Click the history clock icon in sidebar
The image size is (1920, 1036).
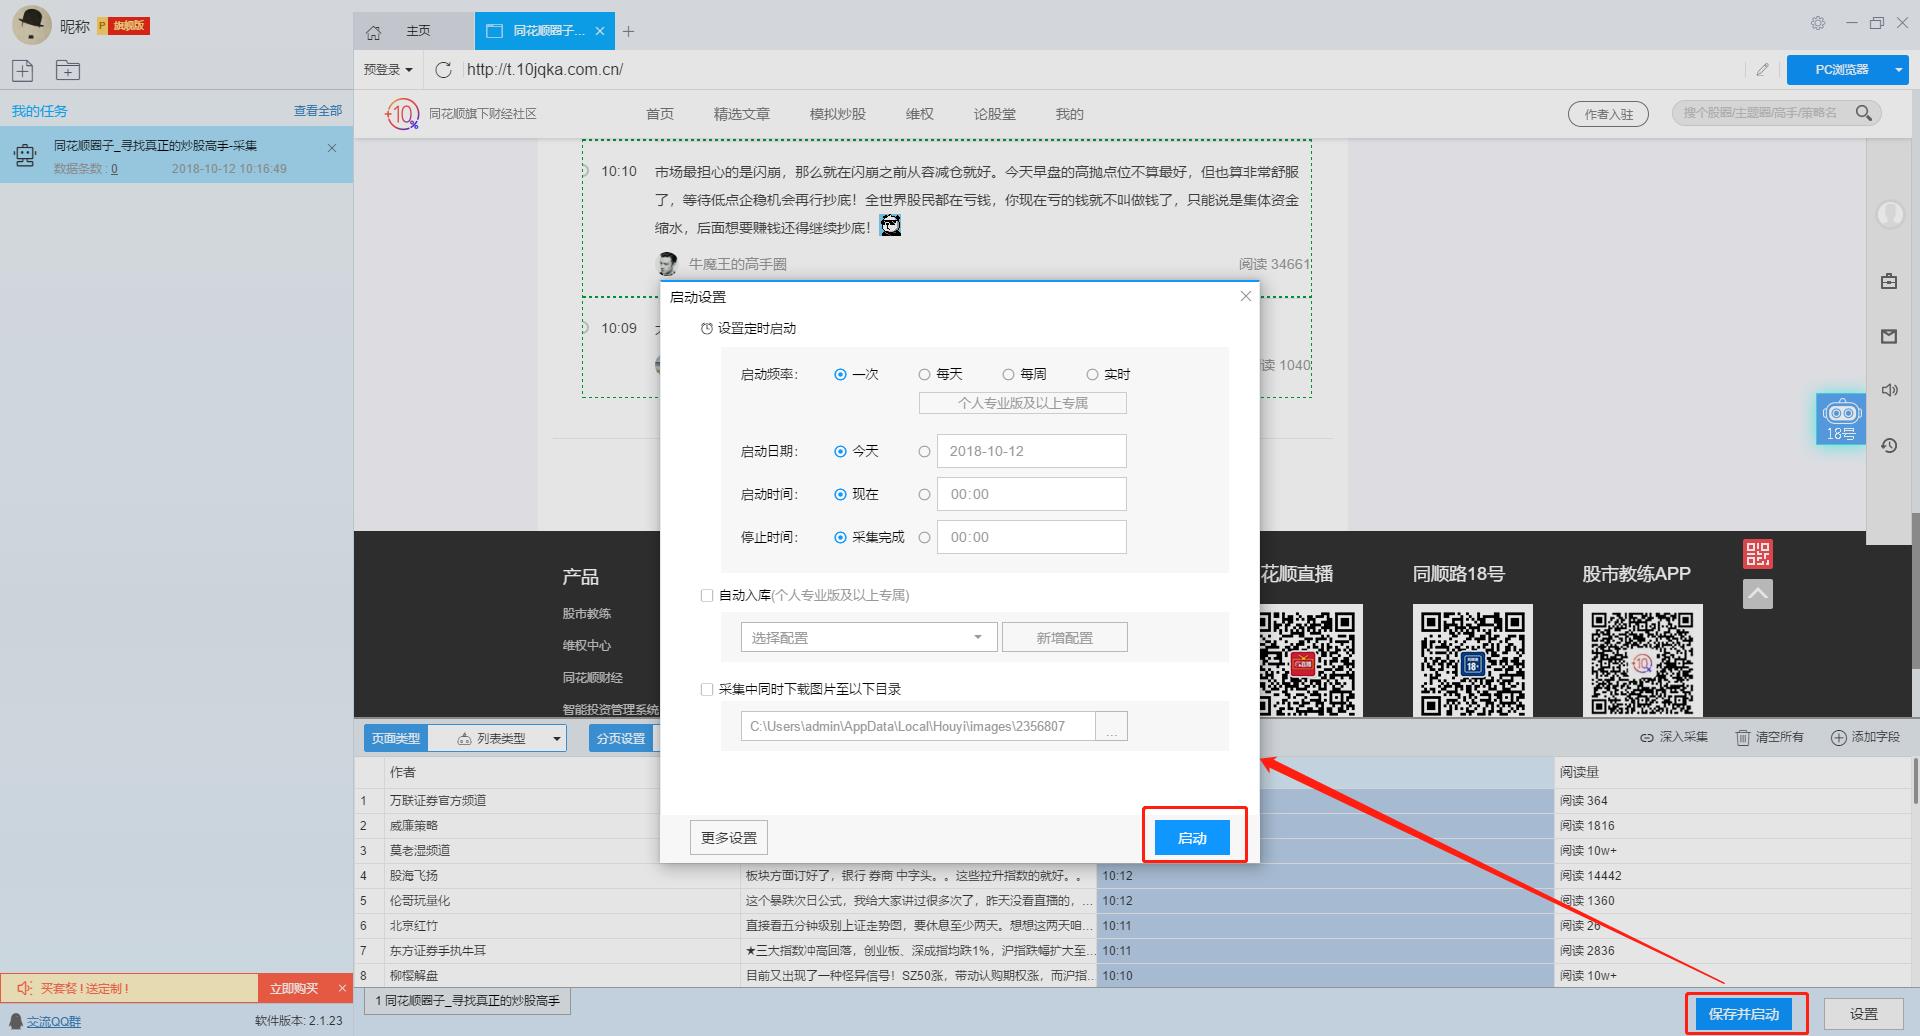pos(1889,445)
